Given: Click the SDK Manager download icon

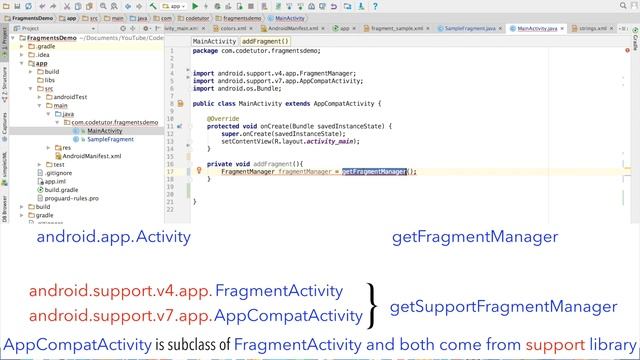Looking at the screenshot, I should 361,6.
